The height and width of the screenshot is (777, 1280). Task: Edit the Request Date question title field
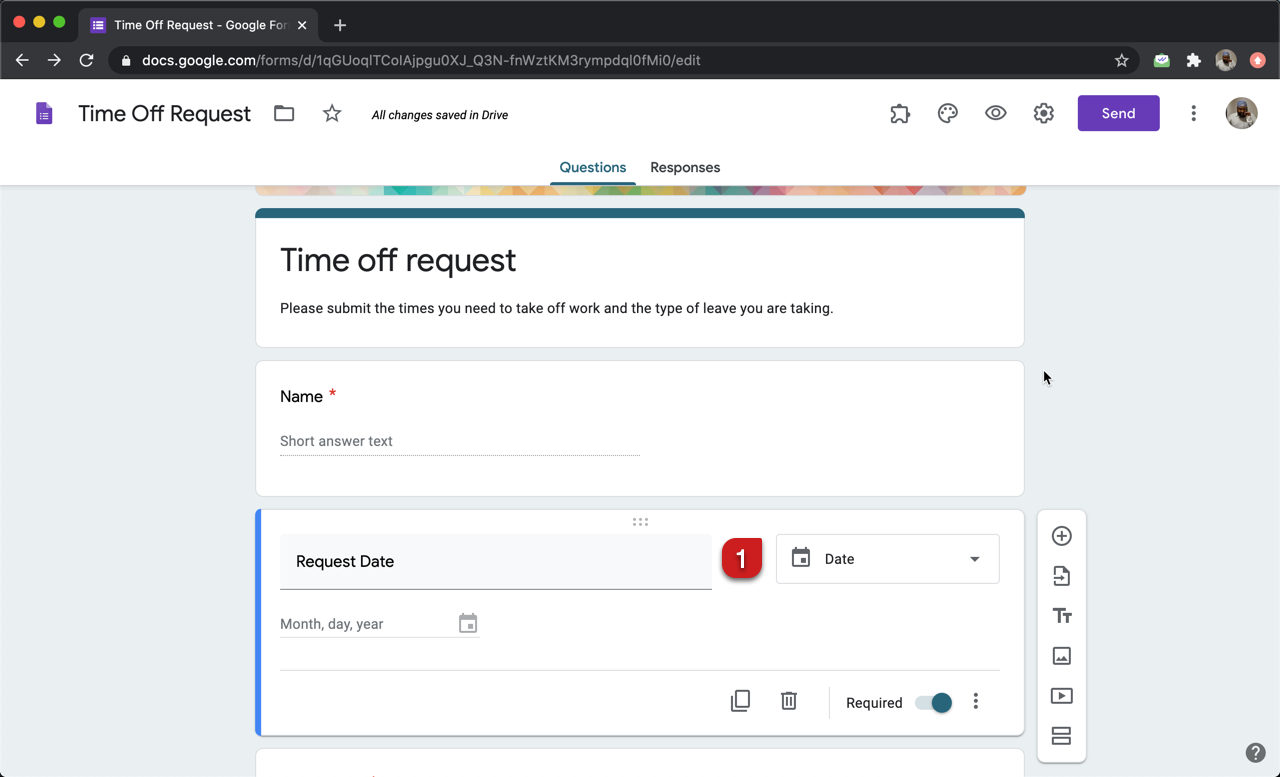pyautogui.click(x=496, y=562)
